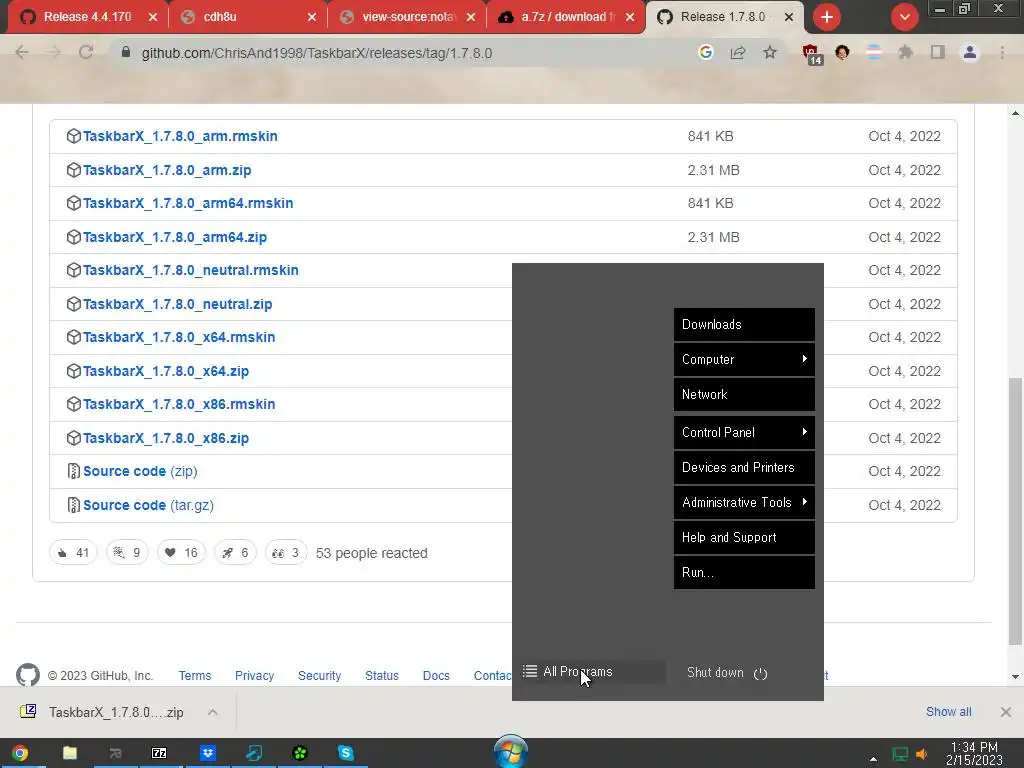Open the extensions puzzle icon
The image size is (1024, 768).
[x=905, y=52]
